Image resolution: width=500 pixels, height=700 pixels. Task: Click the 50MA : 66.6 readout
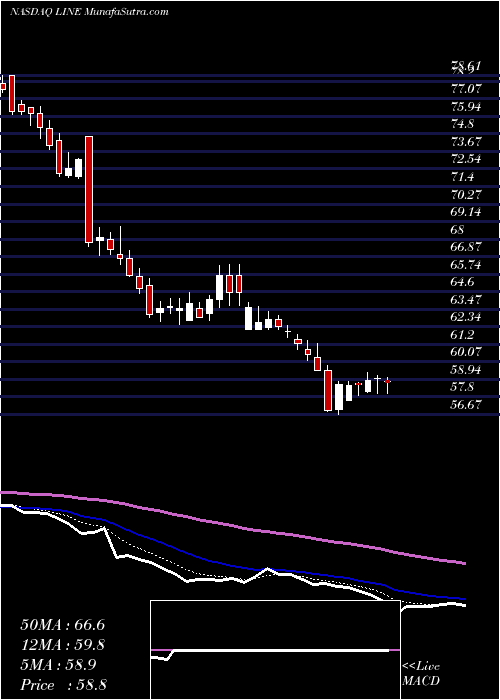[x=63, y=625]
